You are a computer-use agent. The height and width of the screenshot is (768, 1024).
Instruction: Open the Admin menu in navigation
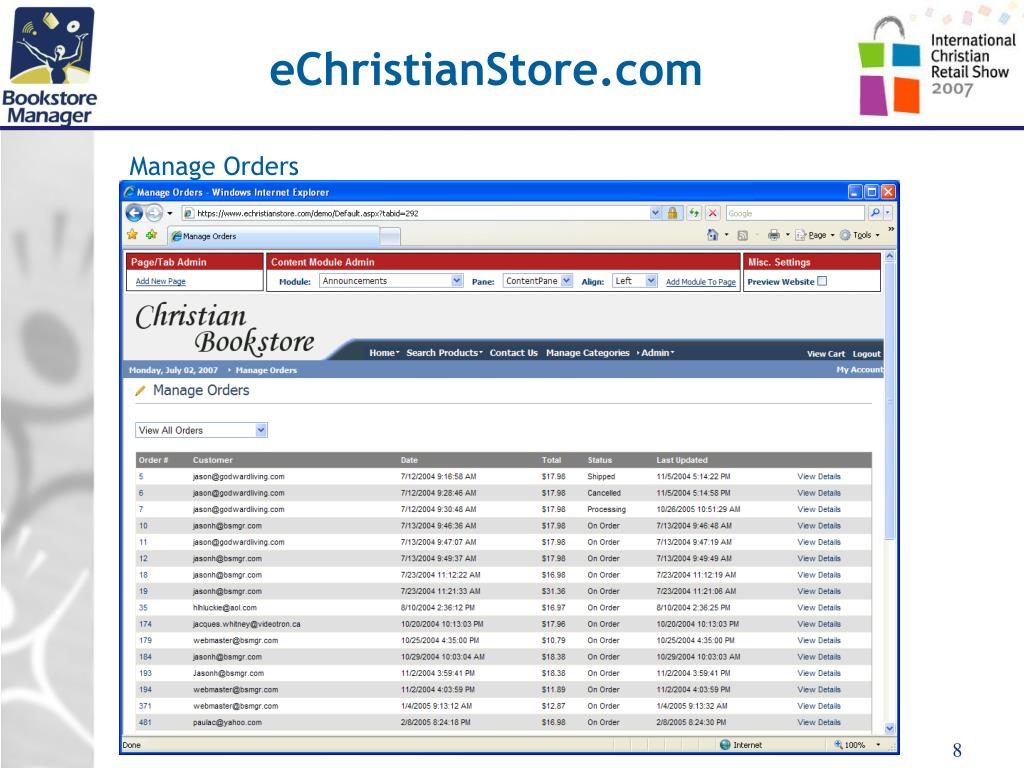click(x=657, y=353)
